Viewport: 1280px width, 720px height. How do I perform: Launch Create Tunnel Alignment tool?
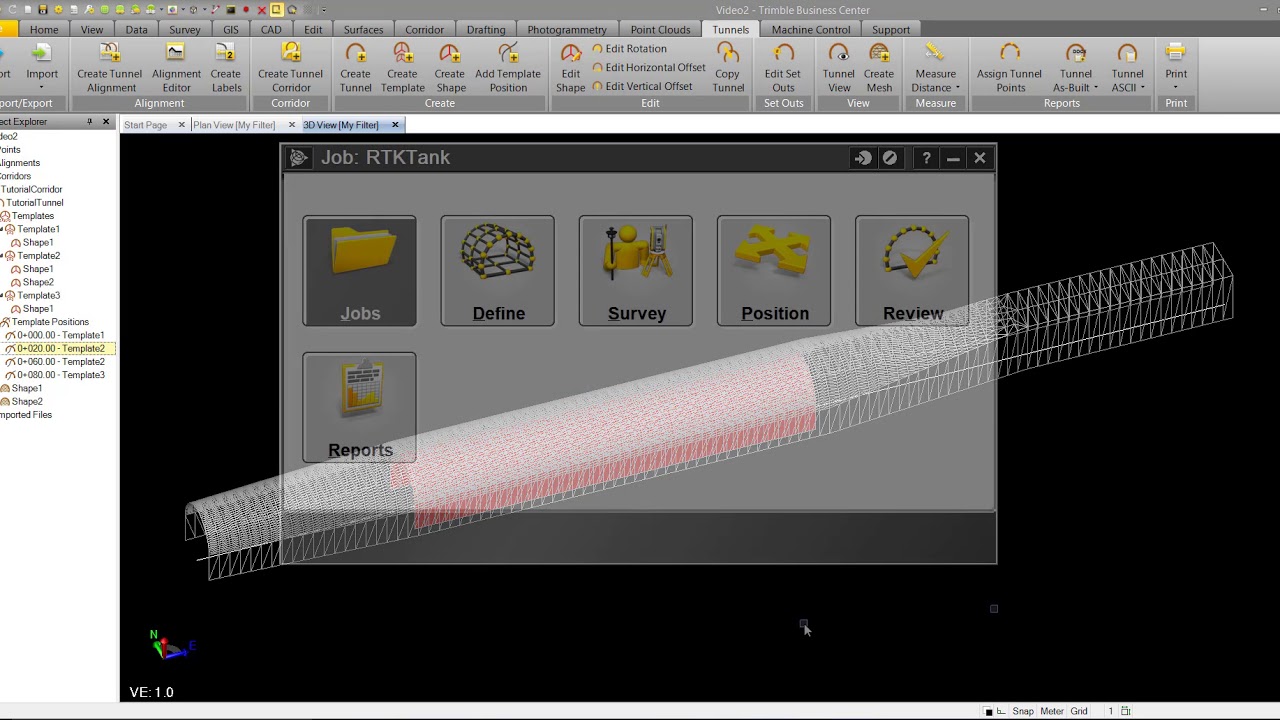tap(111, 68)
